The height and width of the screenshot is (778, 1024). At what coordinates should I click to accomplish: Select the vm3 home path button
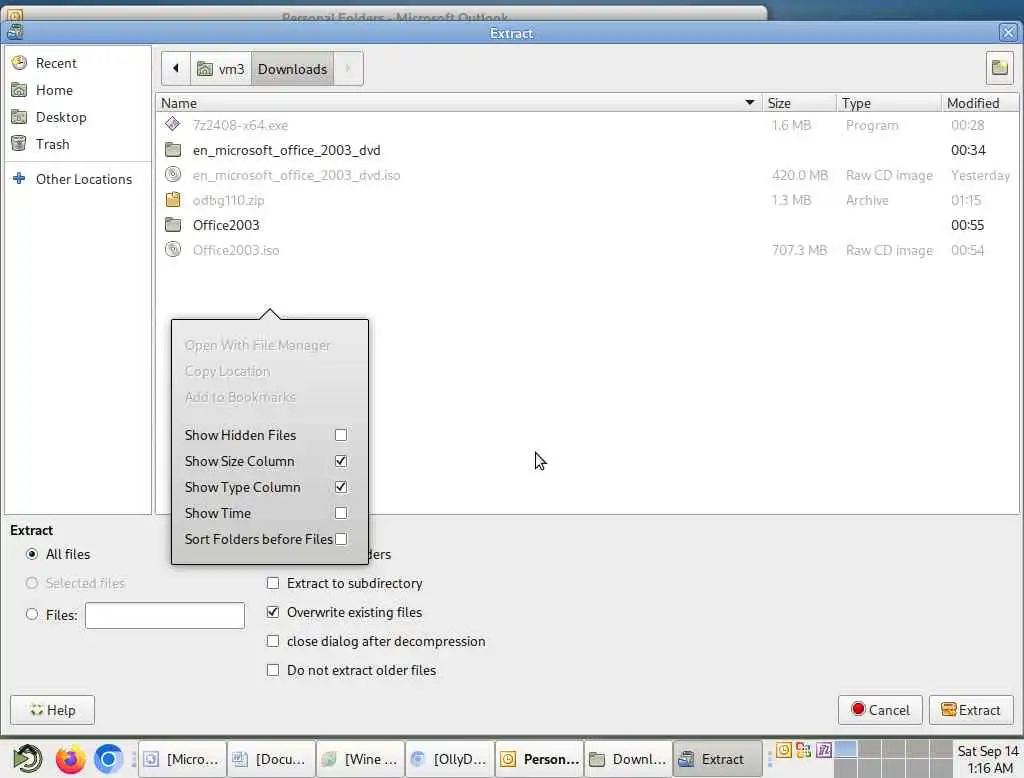point(221,69)
